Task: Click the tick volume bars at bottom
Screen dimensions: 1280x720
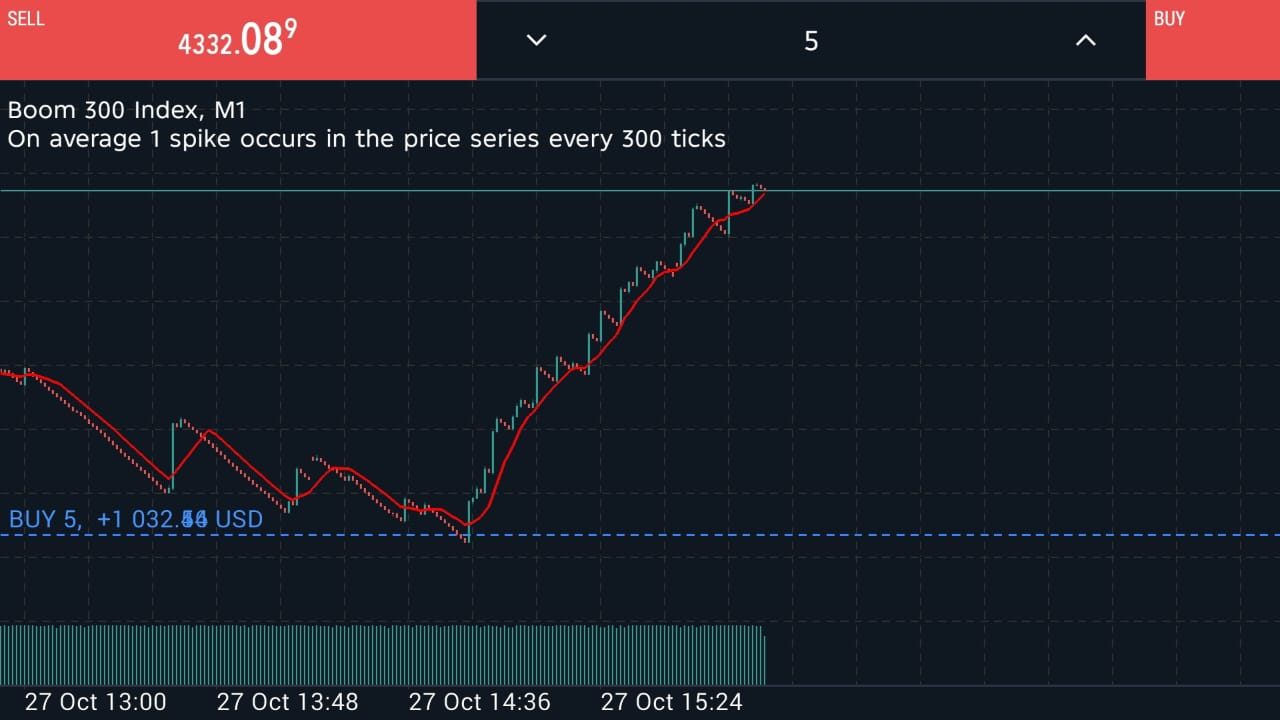Action: click(383, 655)
